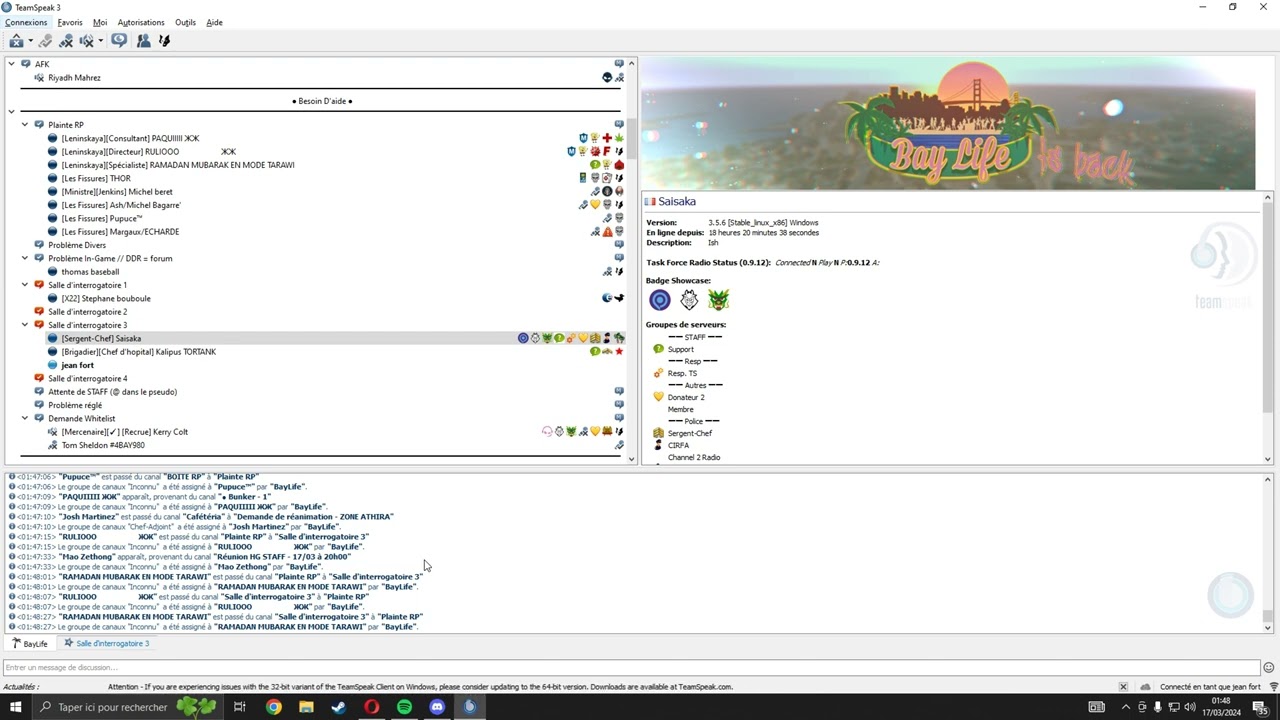Open the Moi menu

coord(100,22)
